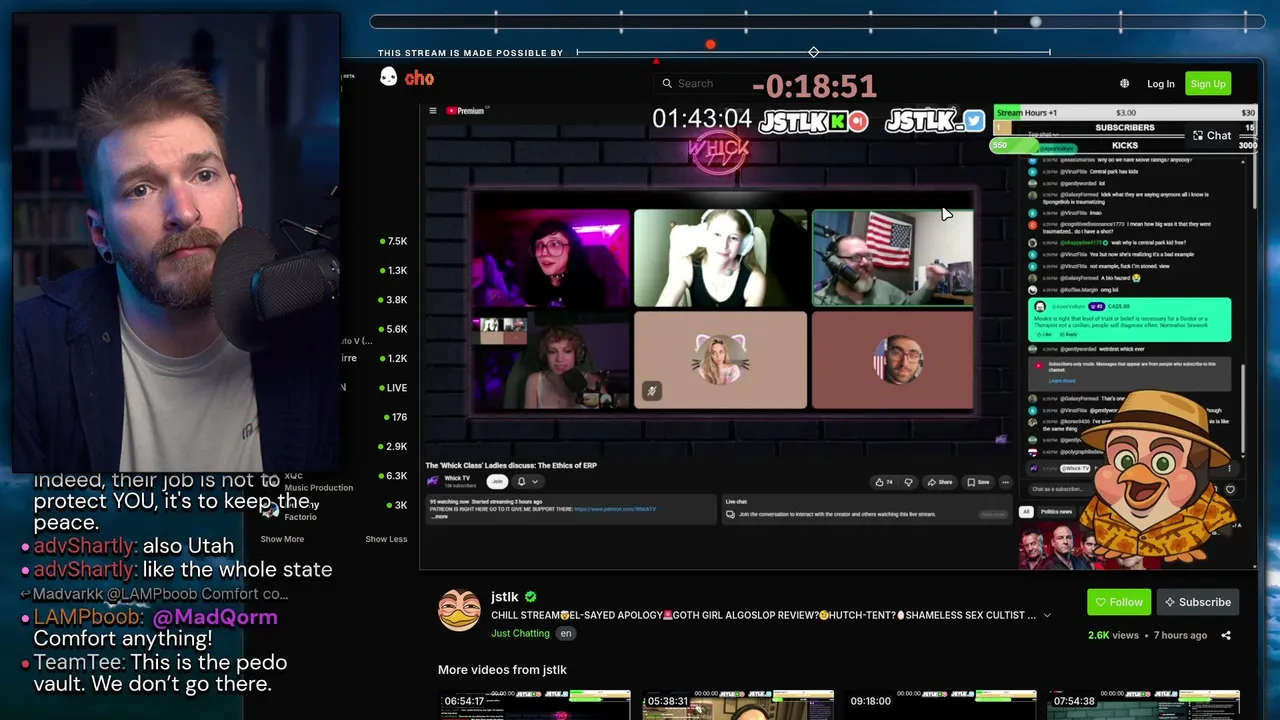This screenshot has height=720, width=1280.
Task: Click the muted microphone icon on the call tile
Action: pyautogui.click(x=651, y=391)
